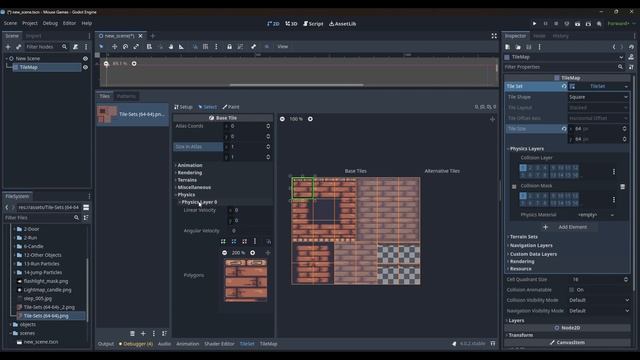This screenshot has height=360, width=640.
Task: Toggle visibility of TileMap node
Action: (x=85, y=67)
